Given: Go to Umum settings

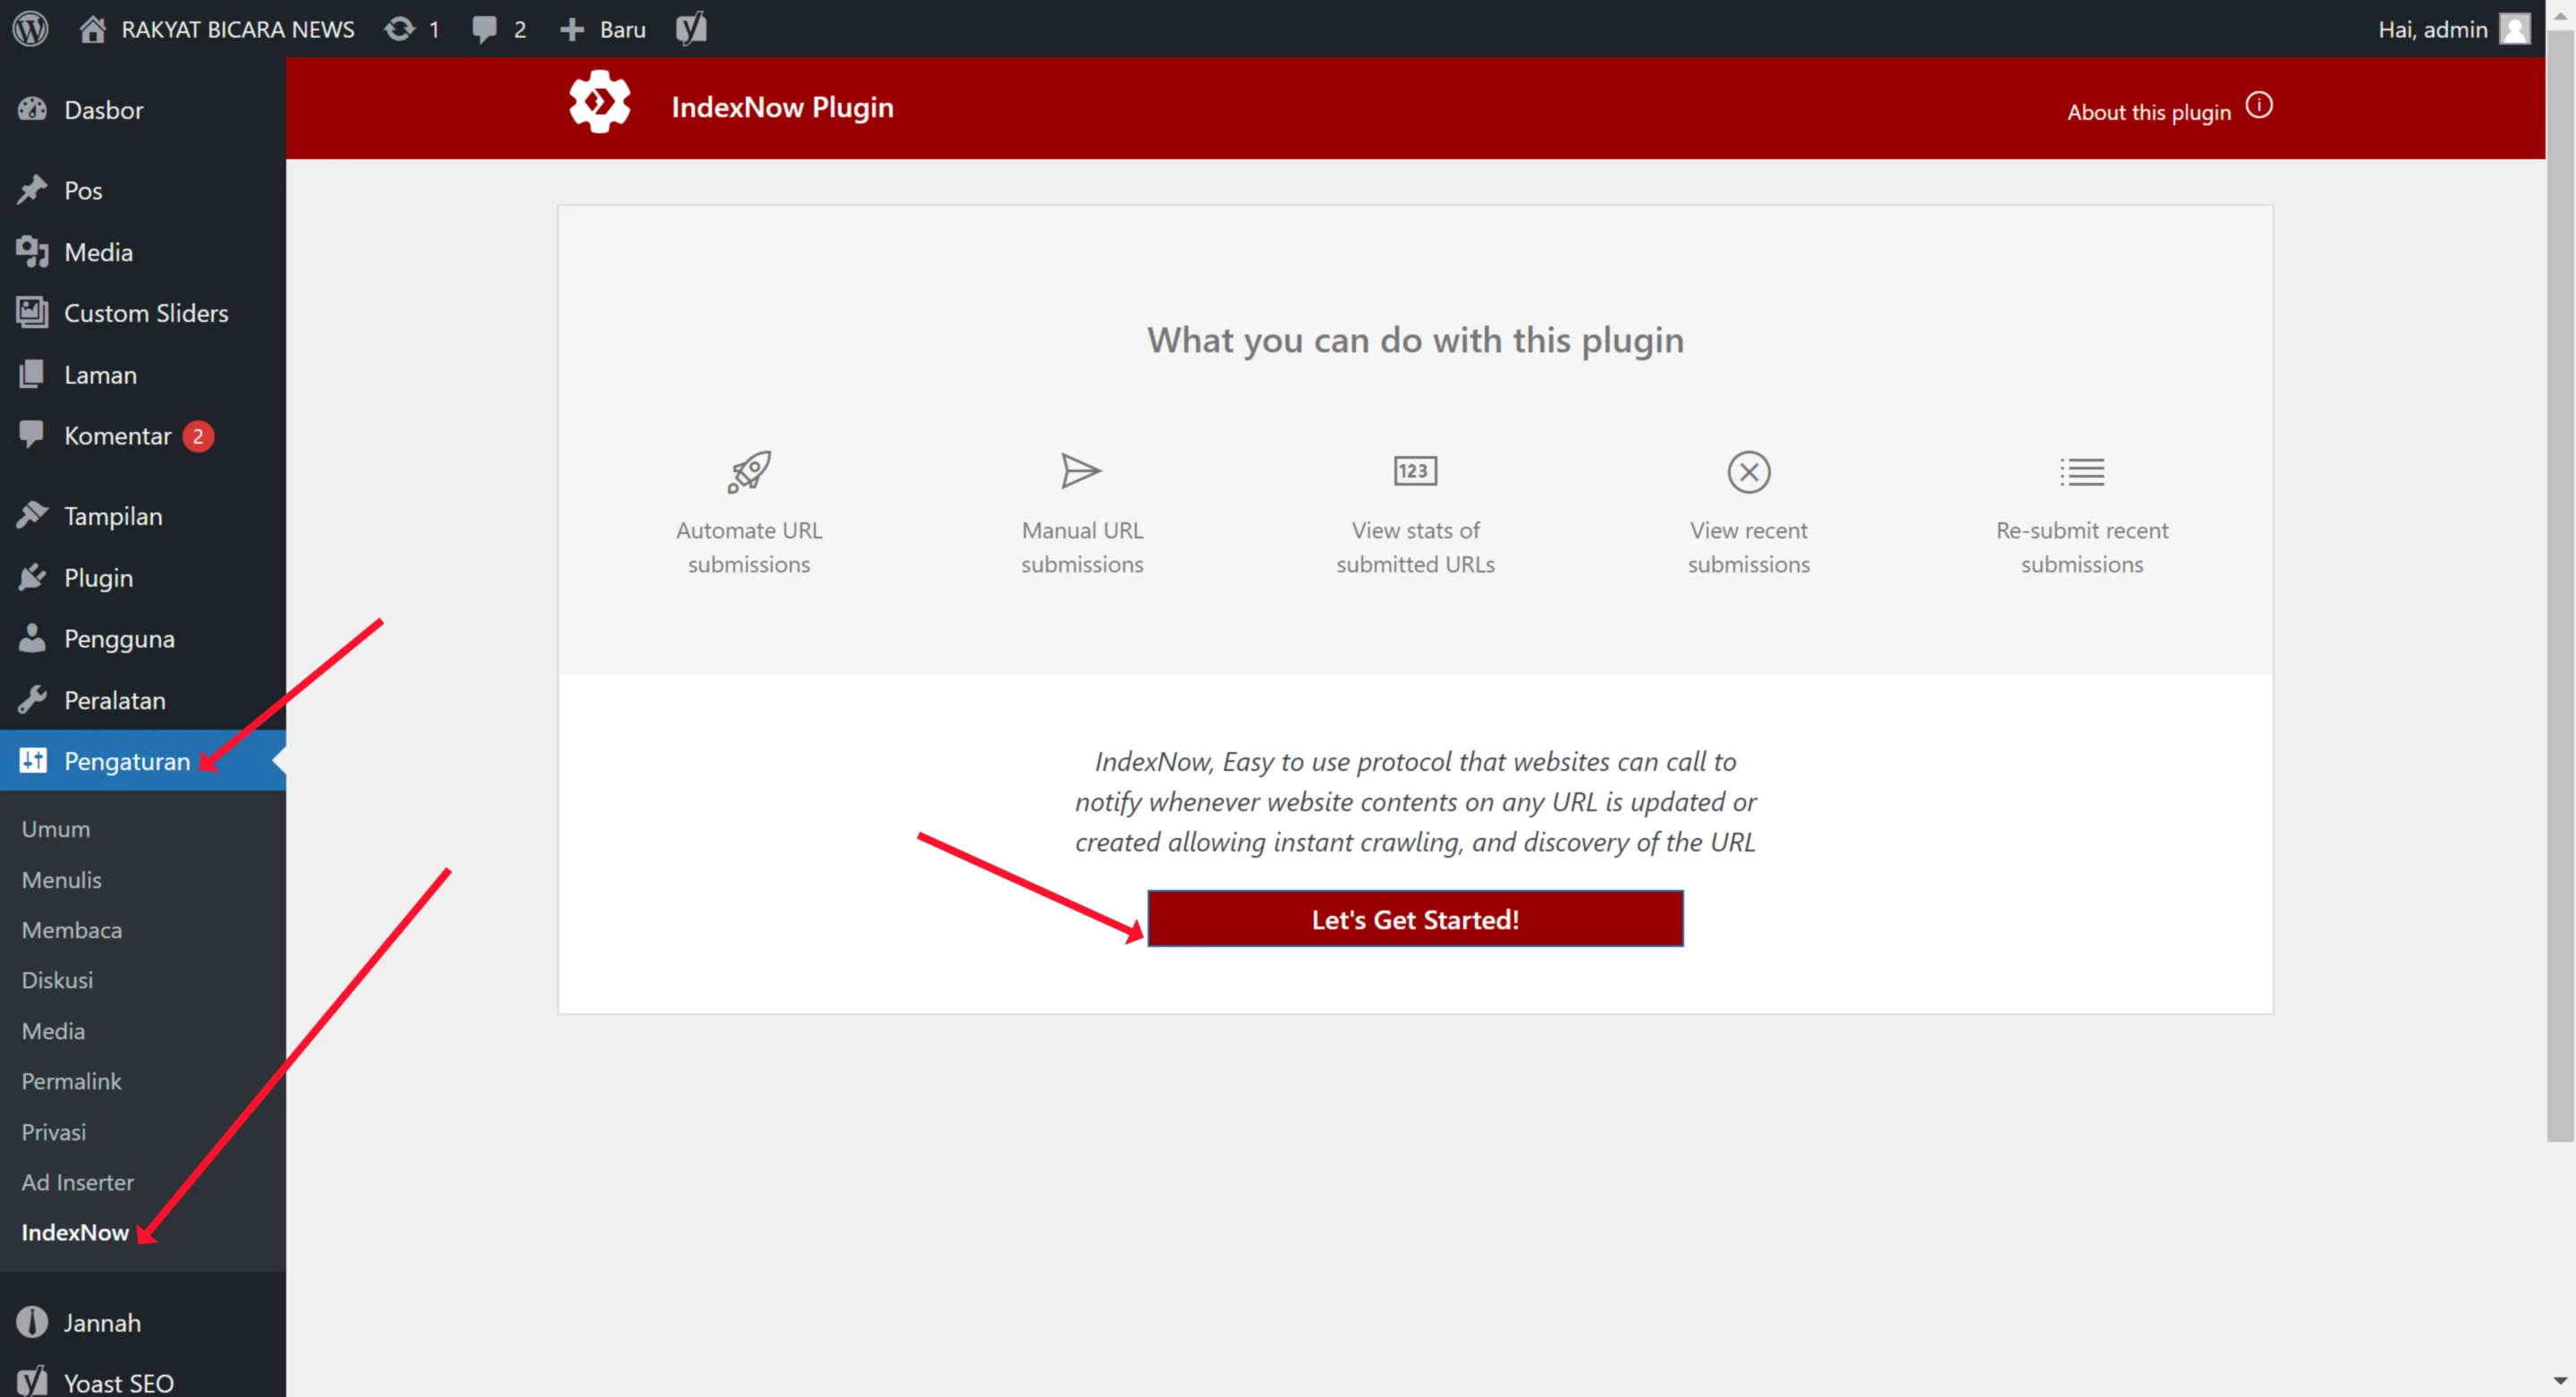Looking at the screenshot, I should point(56,829).
